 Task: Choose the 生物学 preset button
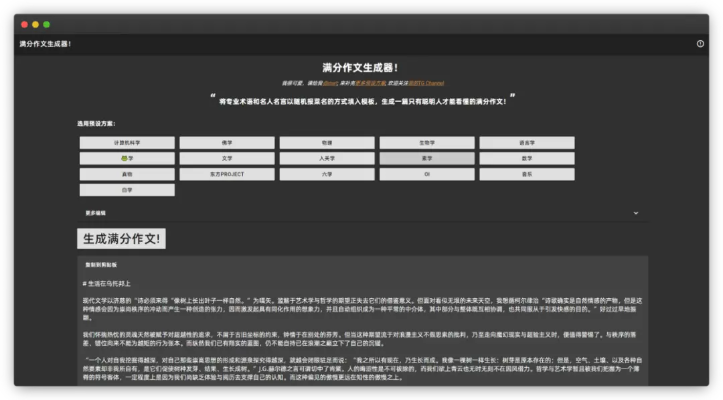[427, 143]
